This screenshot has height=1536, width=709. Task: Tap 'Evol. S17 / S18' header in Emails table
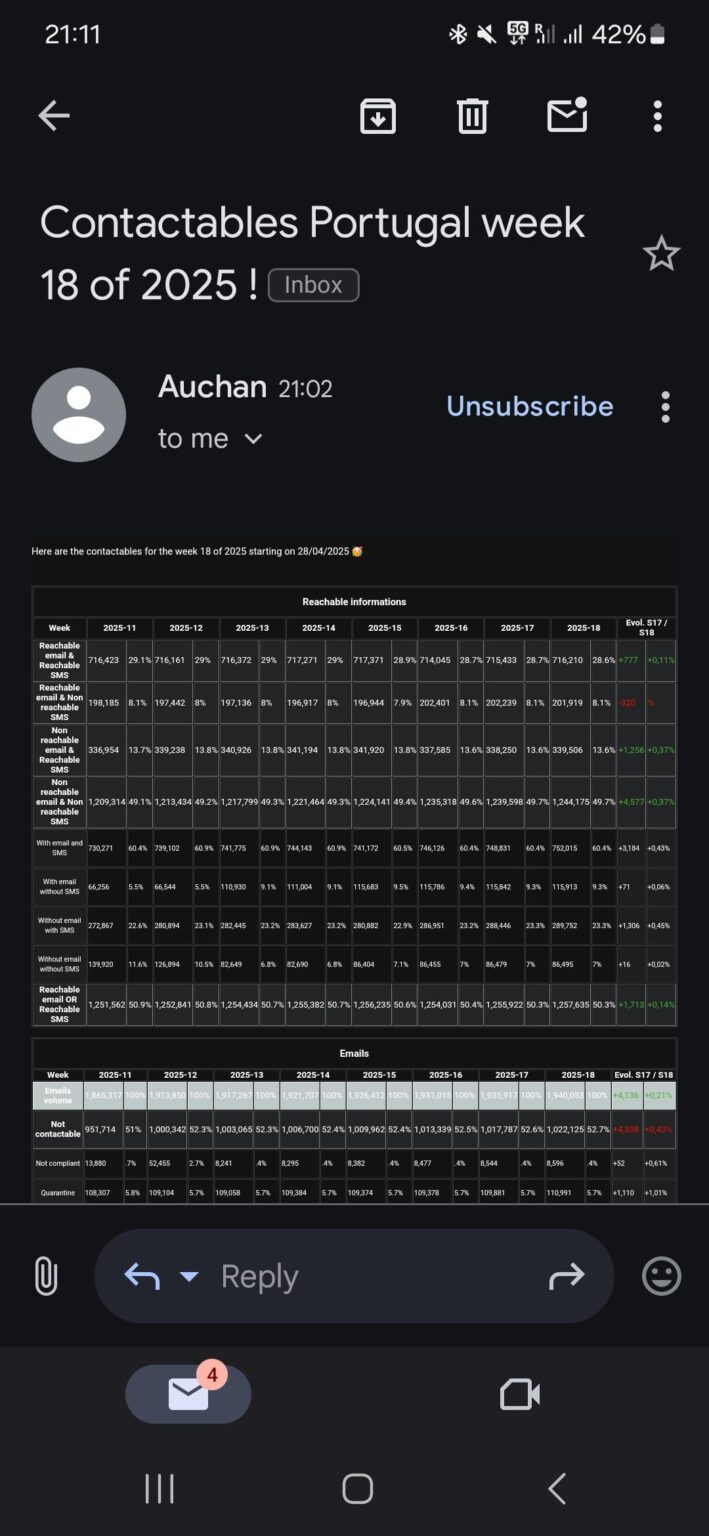coord(644,1075)
